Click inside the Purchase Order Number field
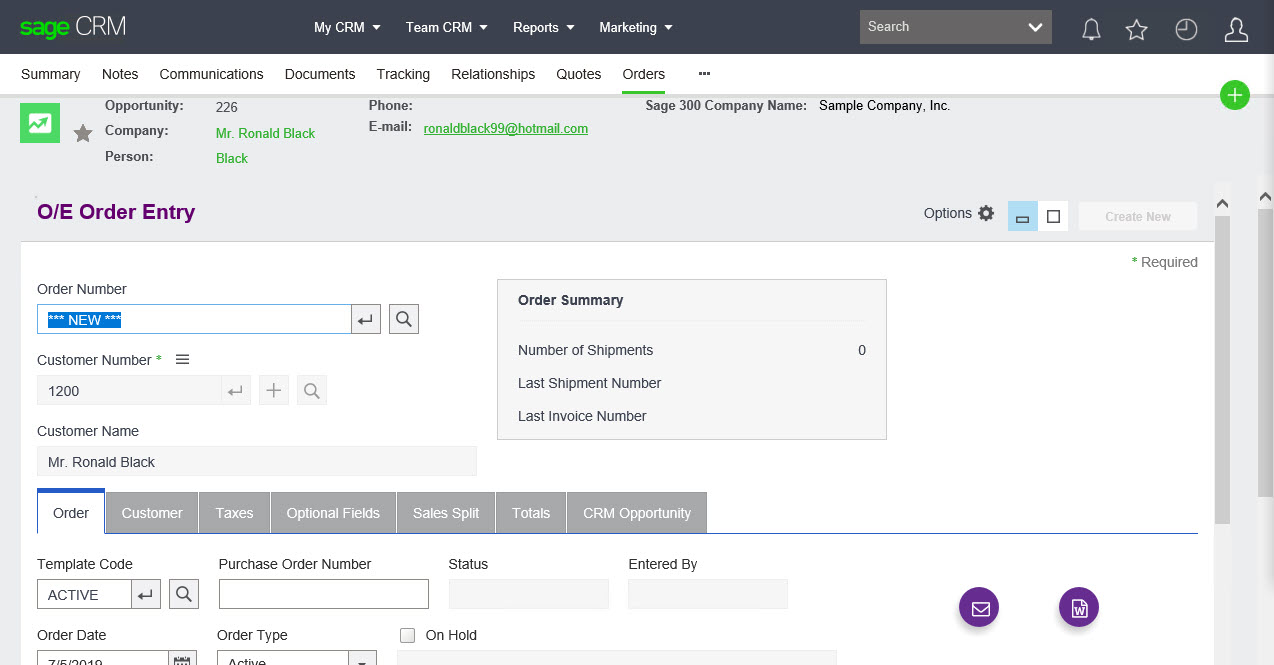 click(x=322, y=593)
